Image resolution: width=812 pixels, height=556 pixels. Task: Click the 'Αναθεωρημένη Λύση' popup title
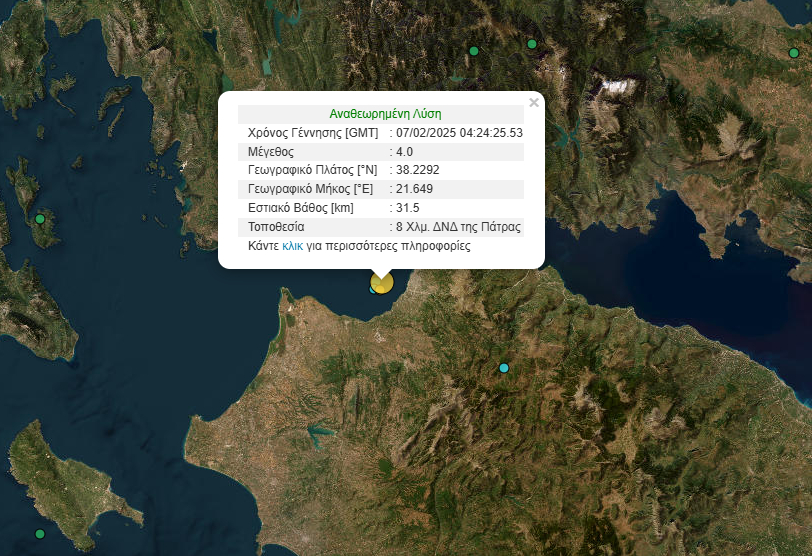385,114
